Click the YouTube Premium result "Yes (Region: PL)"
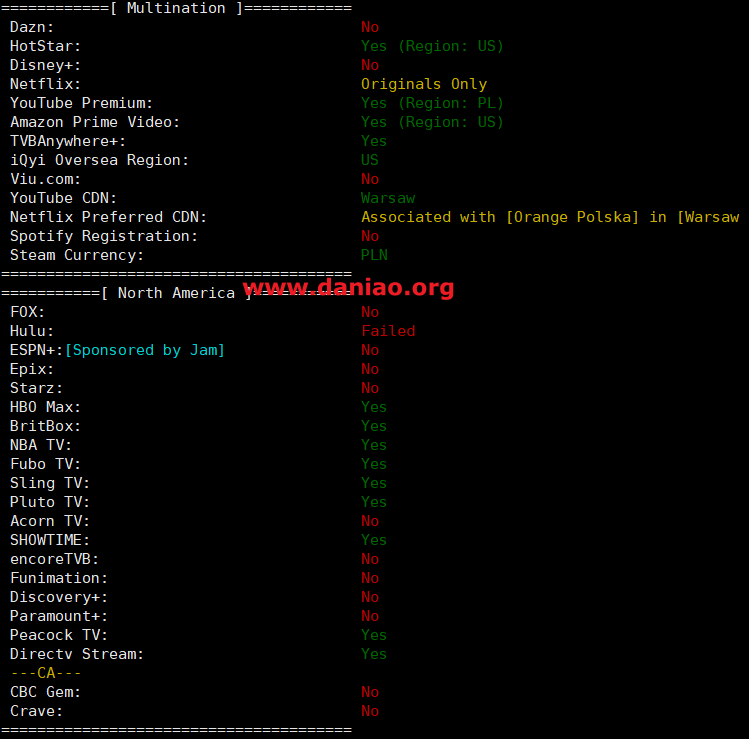The width and height of the screenshot is (749, 739). pyautogui.click(x=432, y=103)
